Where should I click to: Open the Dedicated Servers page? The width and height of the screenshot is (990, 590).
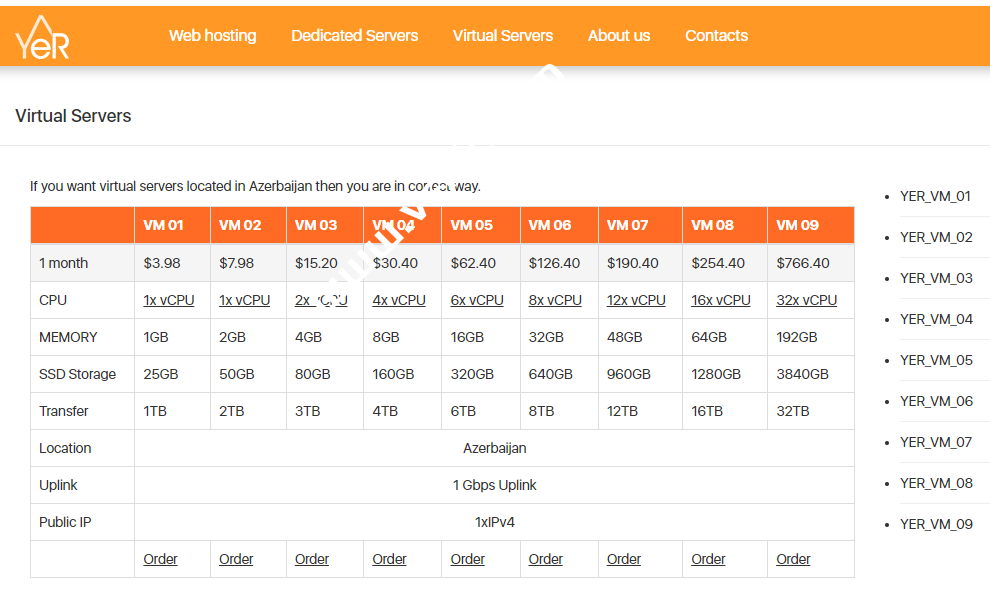tap(354, 36)
